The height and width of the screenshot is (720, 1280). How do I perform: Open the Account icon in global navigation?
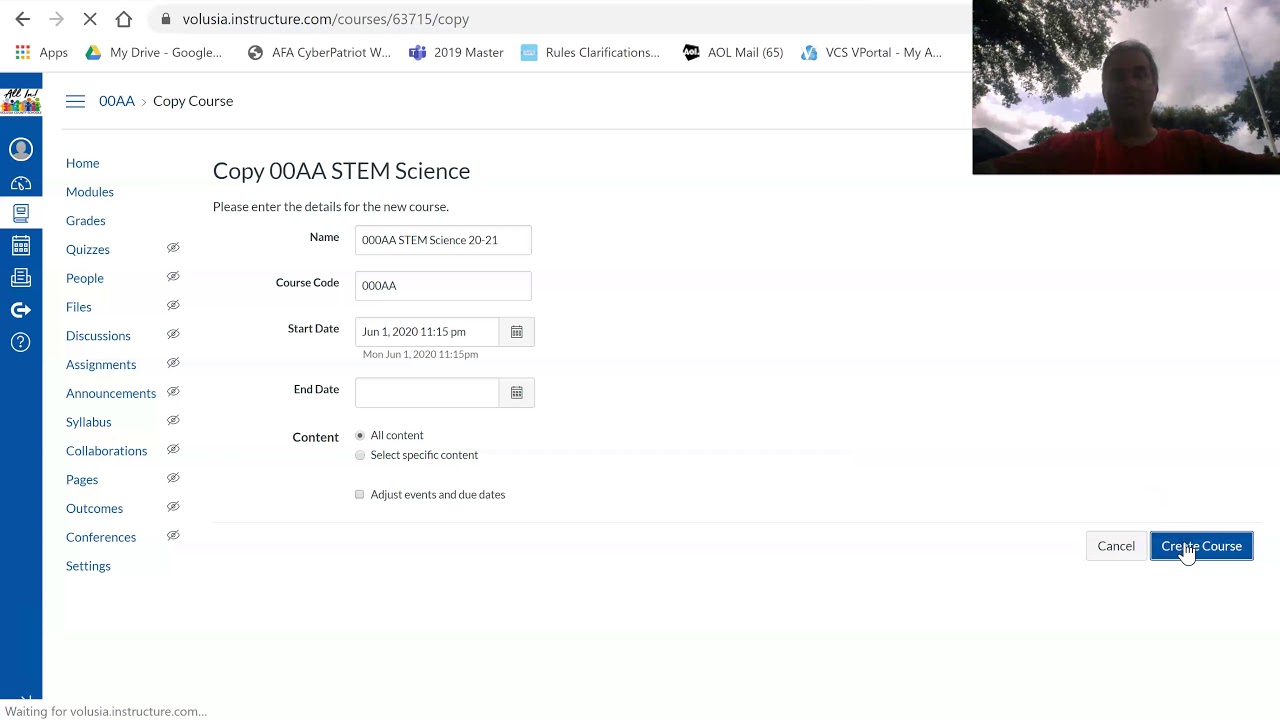tap(21, 150)
